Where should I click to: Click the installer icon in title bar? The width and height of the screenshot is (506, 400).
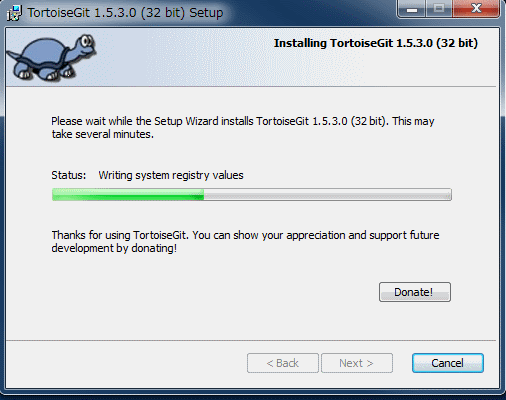pyautogui.click(x=14, y=13)
